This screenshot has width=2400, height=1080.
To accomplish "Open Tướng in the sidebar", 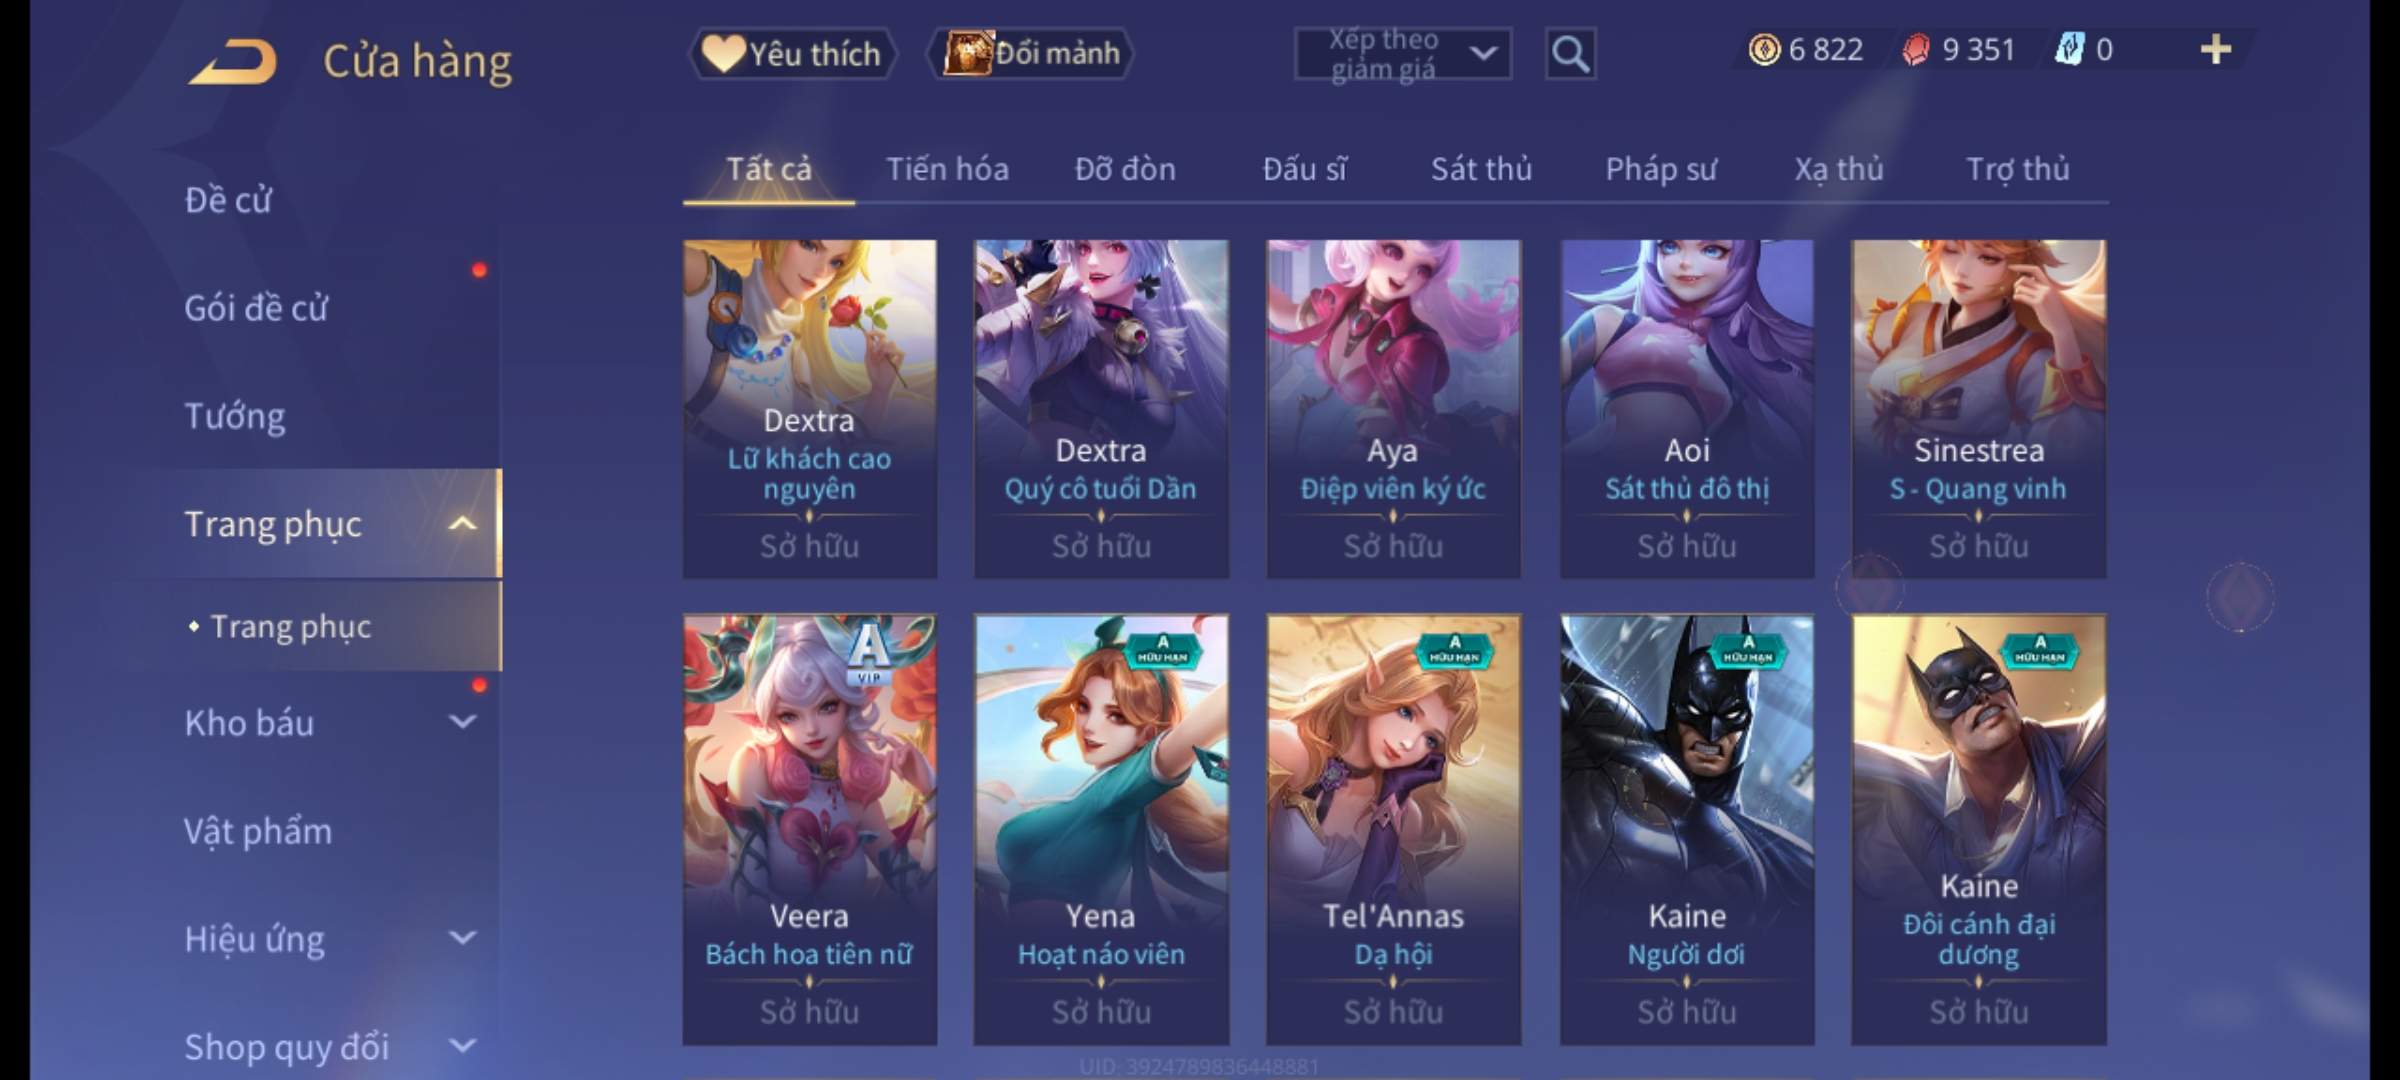I will (x=235, y=416).
